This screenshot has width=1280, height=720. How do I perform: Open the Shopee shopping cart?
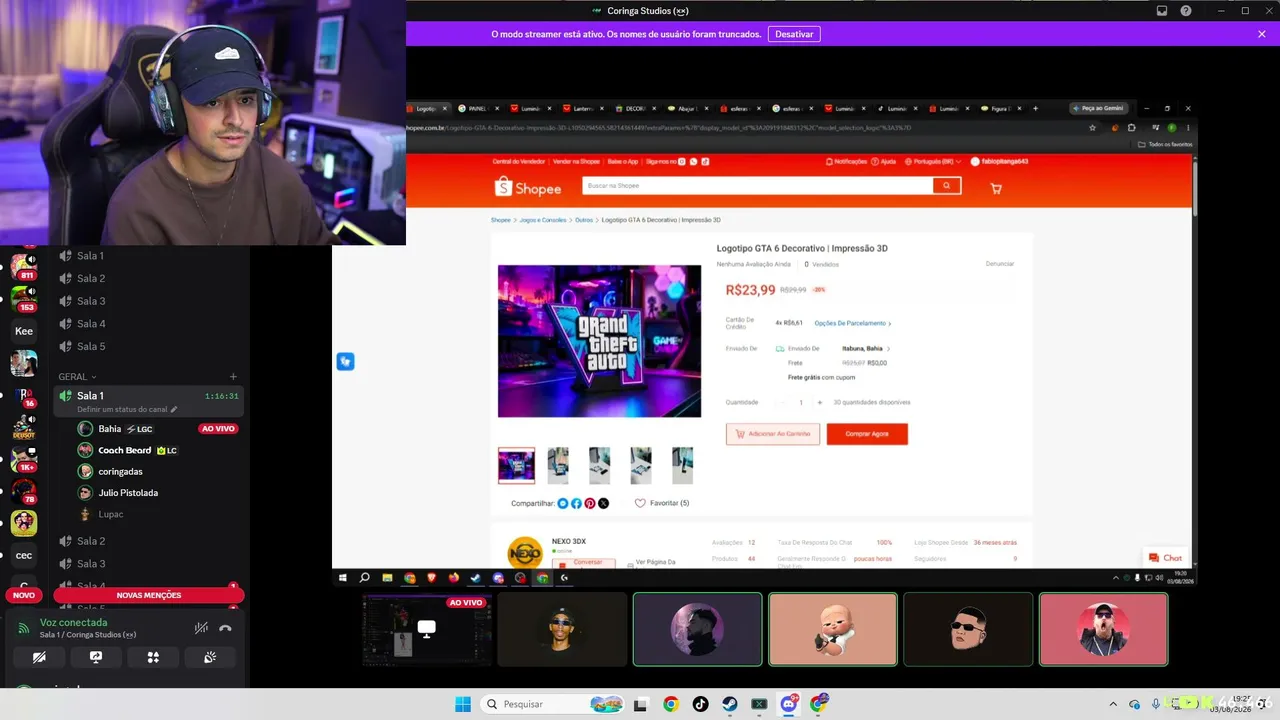click(996, 188)
